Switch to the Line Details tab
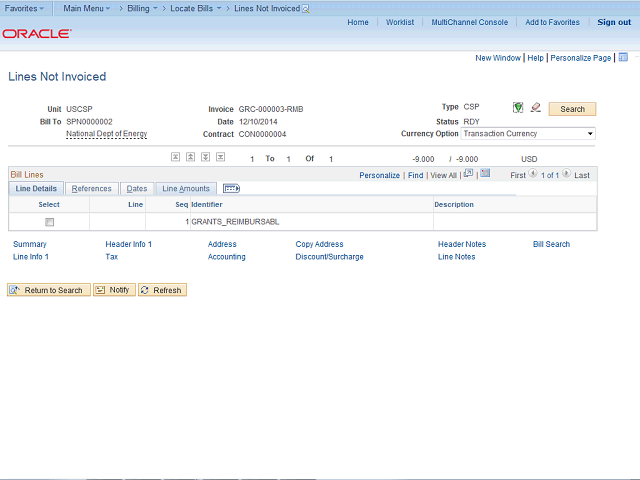The width and height of the screenshot is (640, 480). (36, 189)
